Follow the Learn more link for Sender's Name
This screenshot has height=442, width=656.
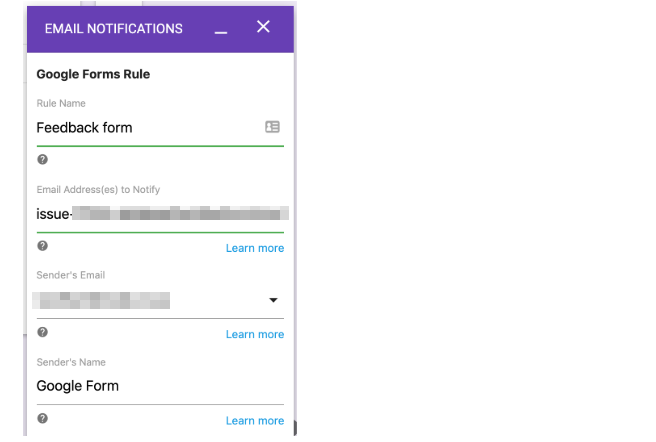[x=254, y=421]
